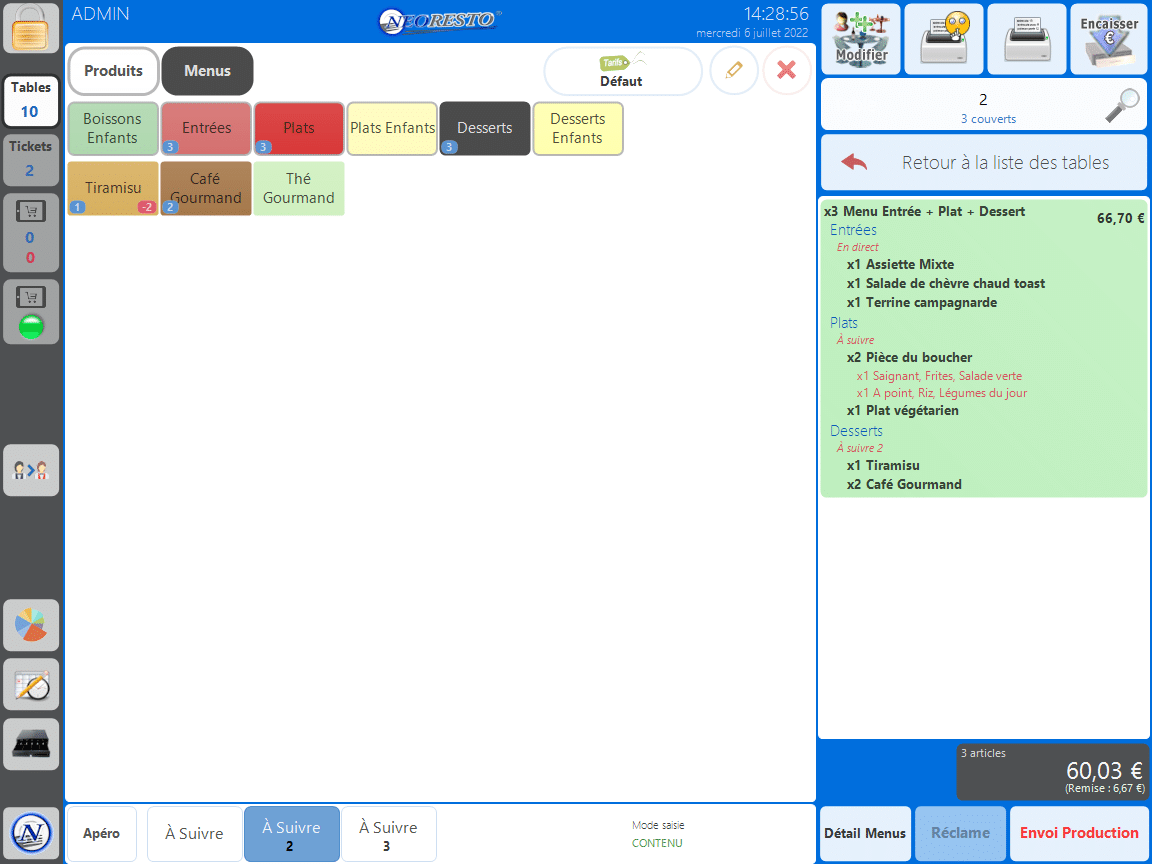Activate the À Suivre 3 option
This screenshot has width=1152, height=864.
point(388,833)
